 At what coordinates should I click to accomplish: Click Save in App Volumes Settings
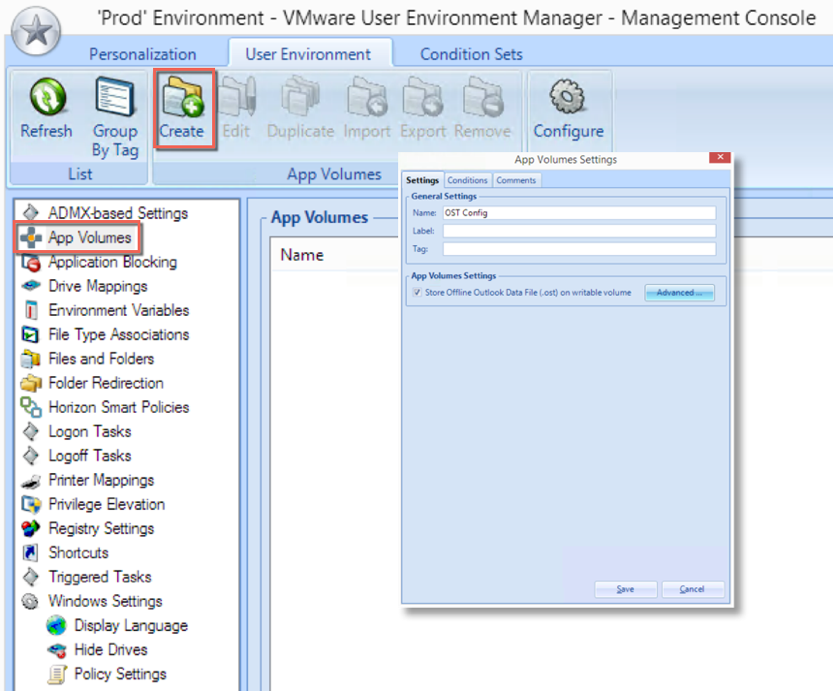click(x=625, y=589)
